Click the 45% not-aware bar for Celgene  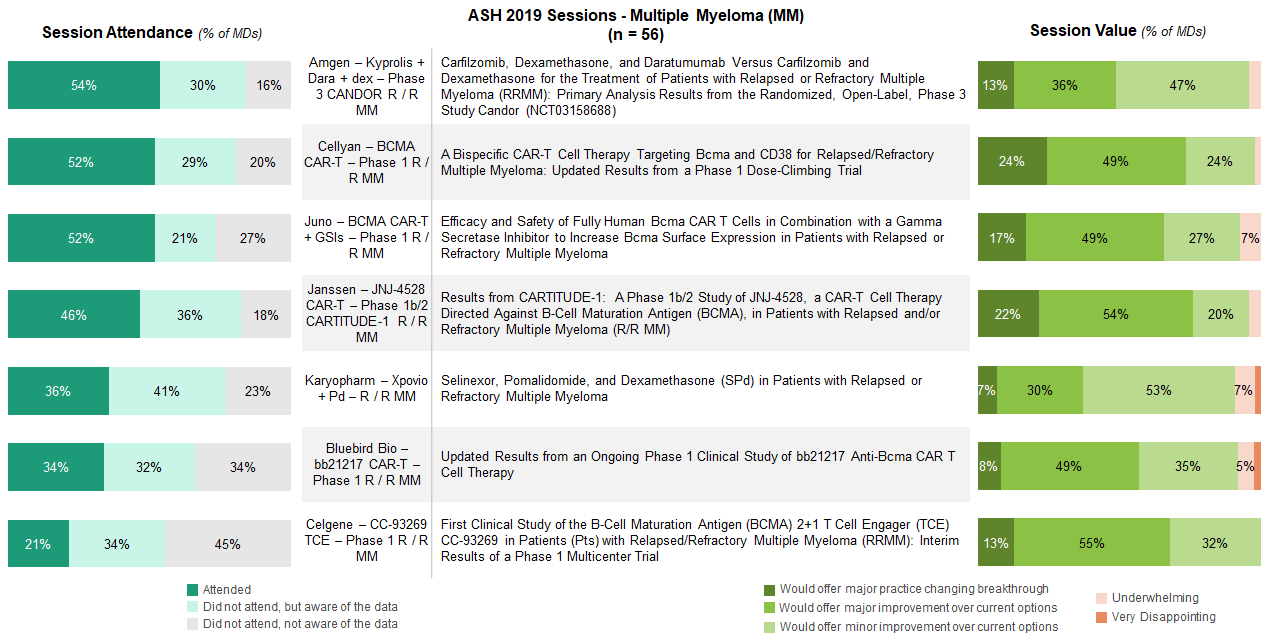click(229, 543)
